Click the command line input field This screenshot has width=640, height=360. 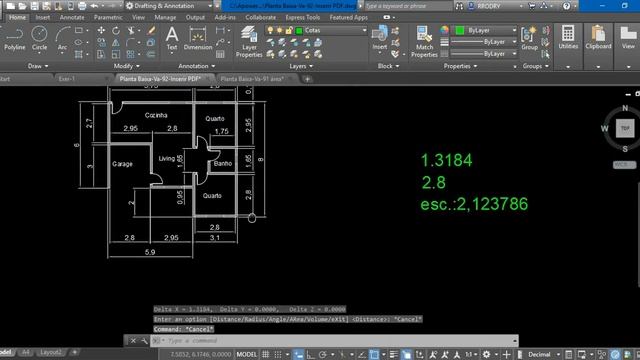point(334,340)
